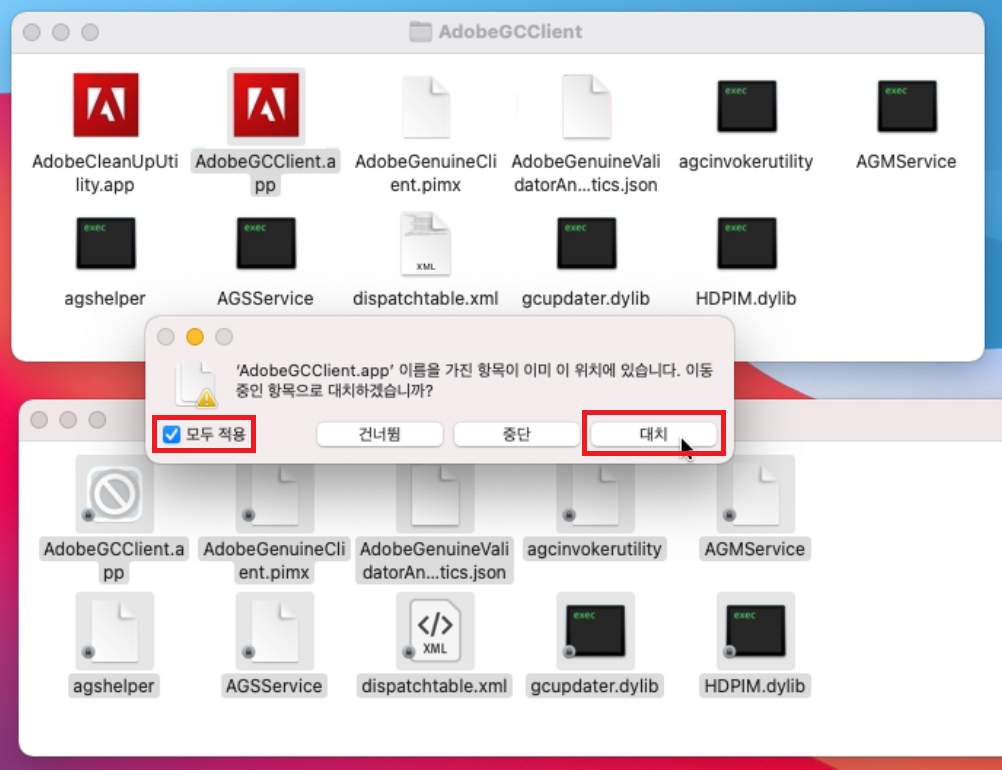
Task: Click gcupdater.dylib exec icon in bottom window
Action: (x=596, y=631)
